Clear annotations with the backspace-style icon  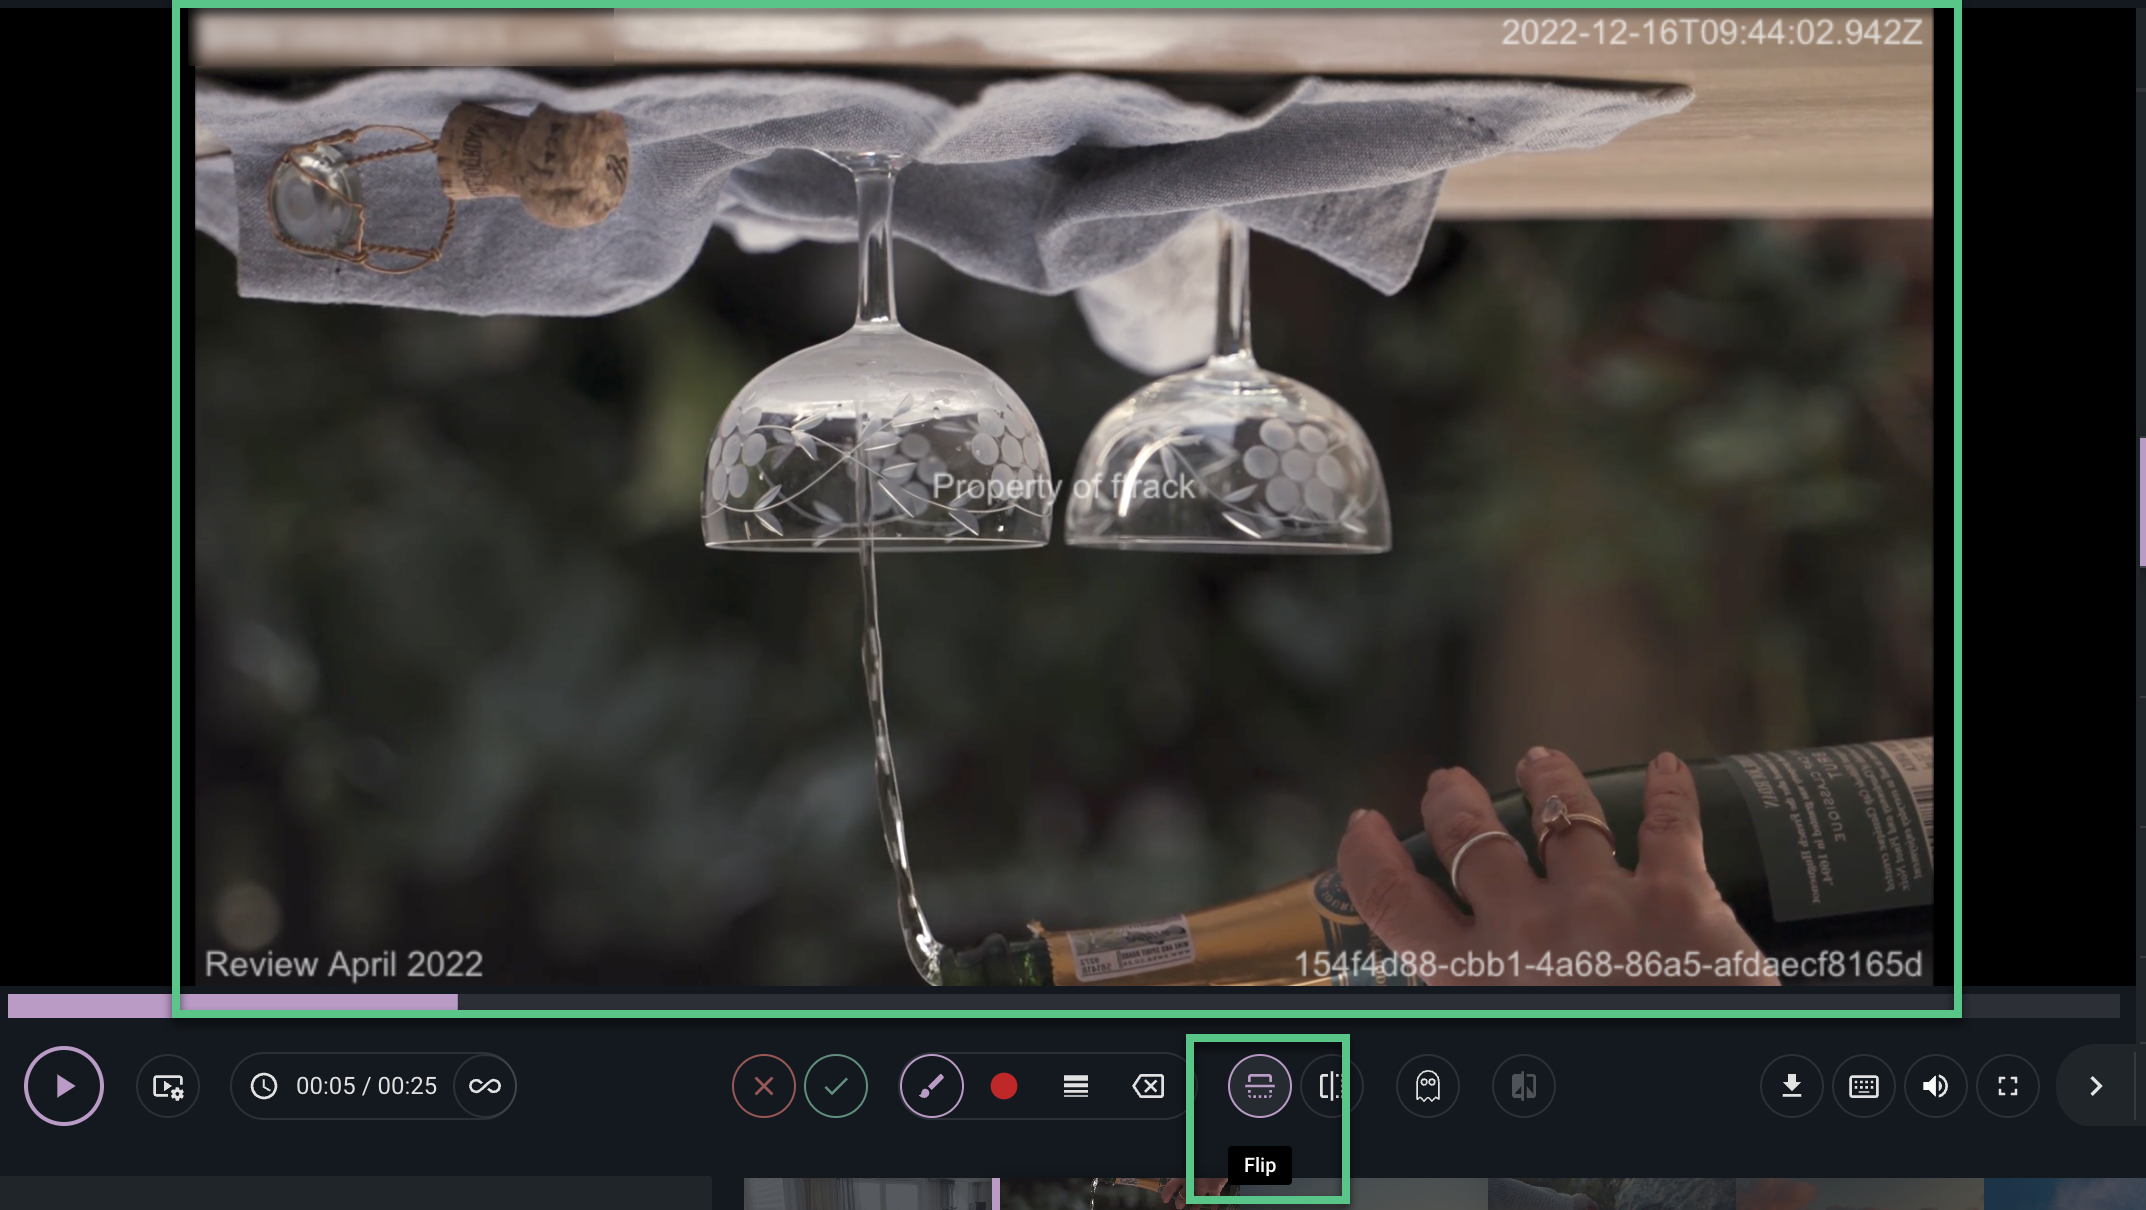[x=1148, y=1086]
